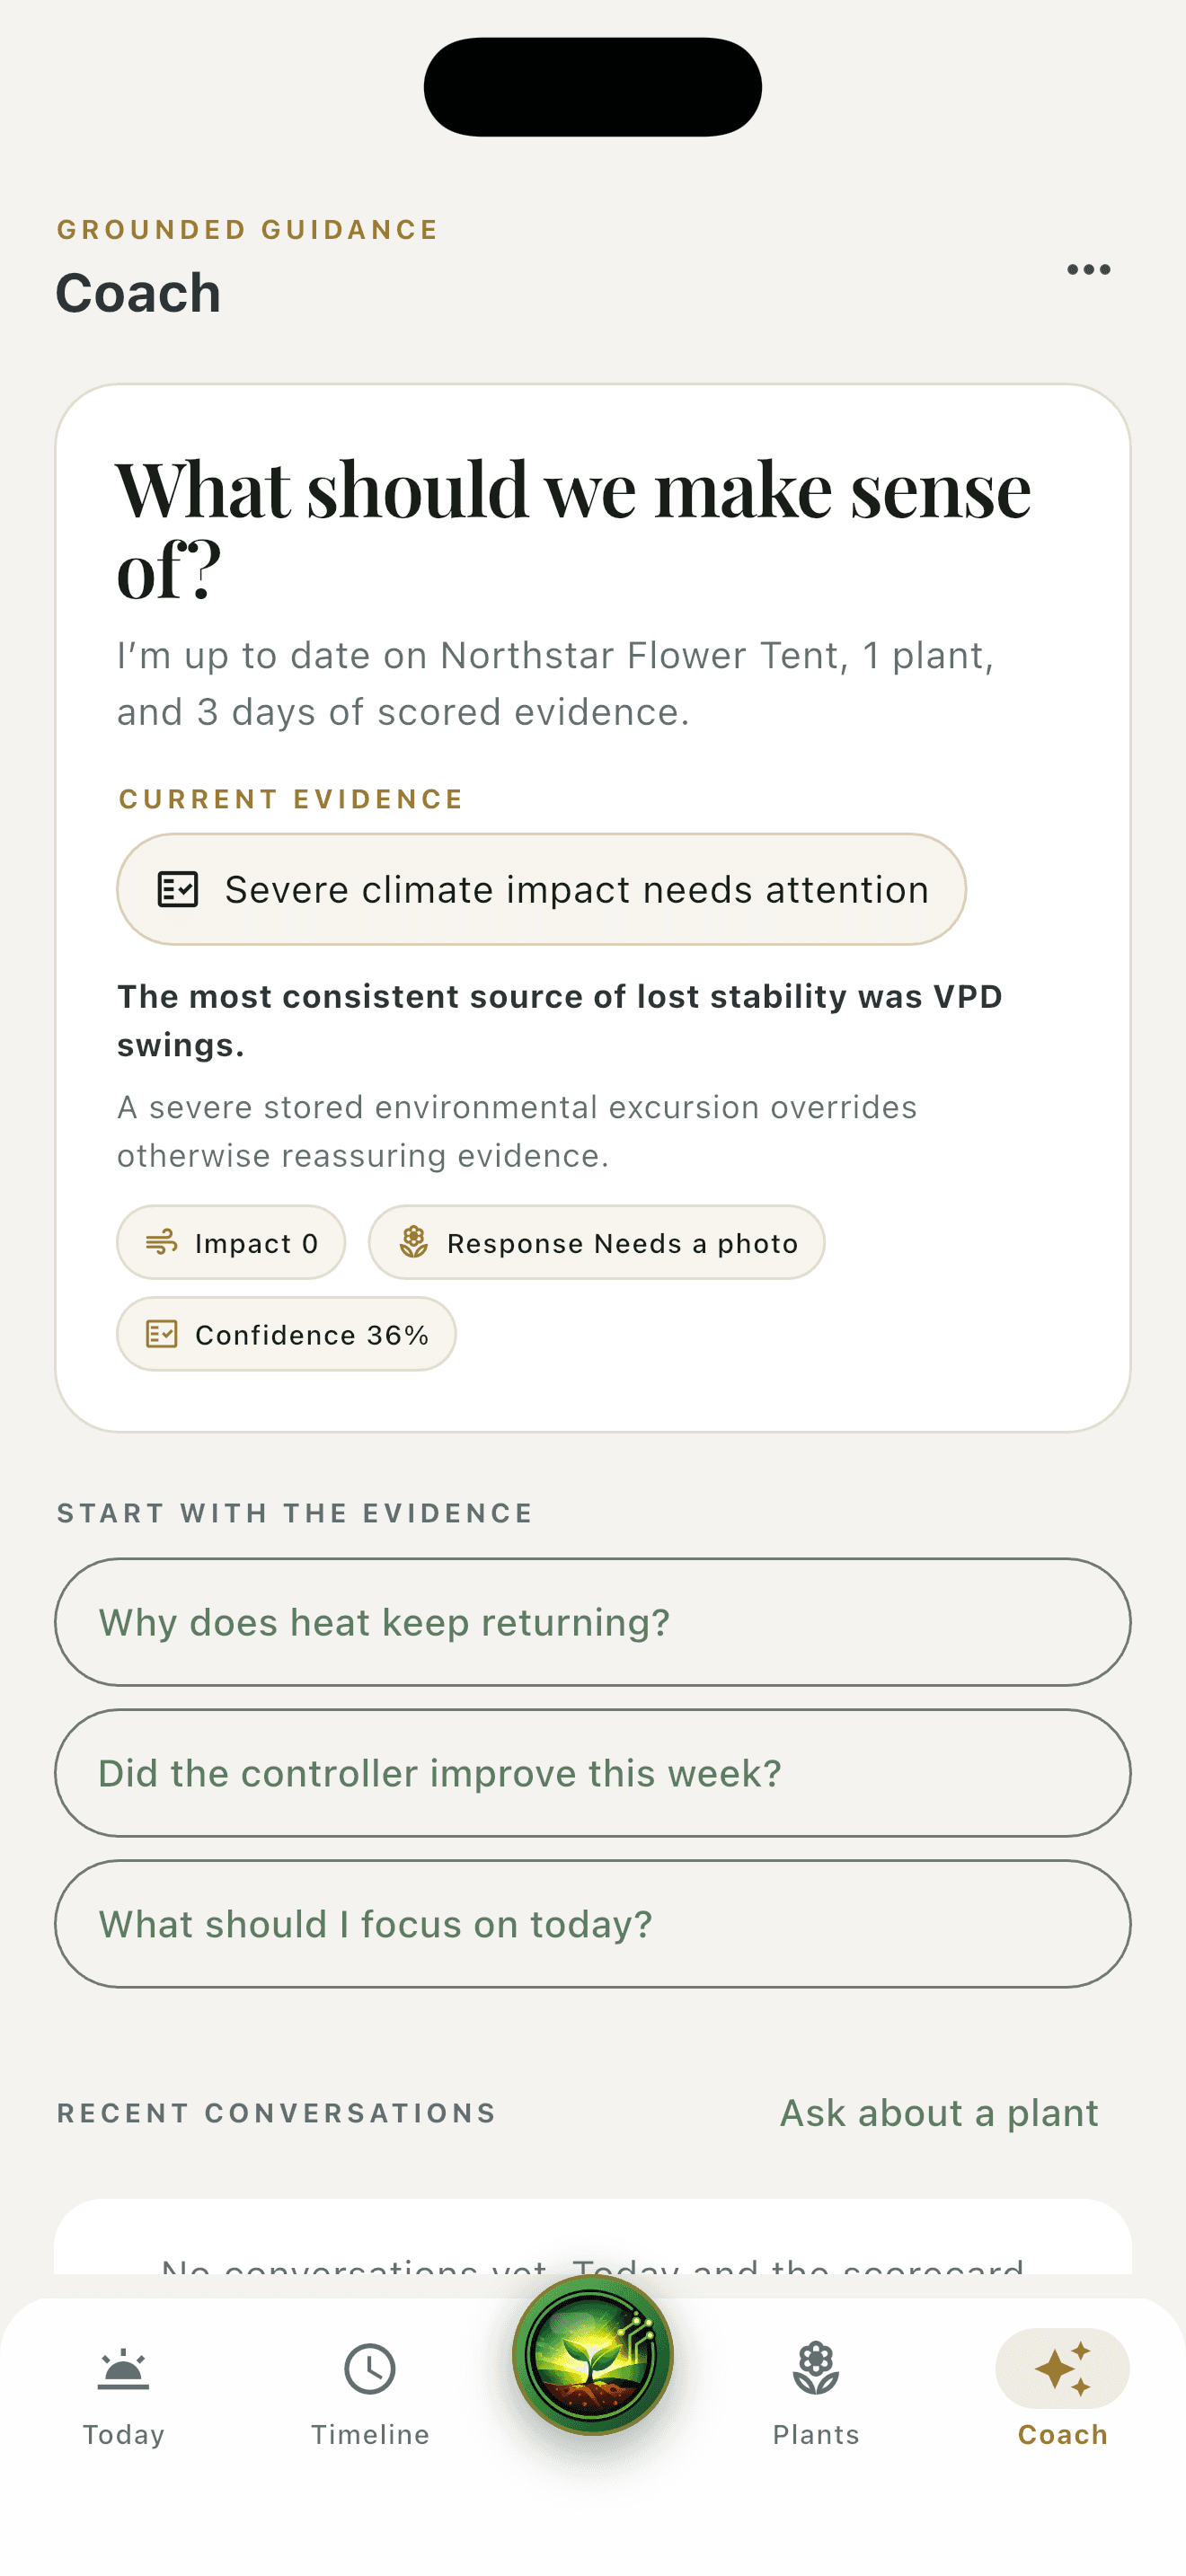Switch to the Timeline tab label

pyautogui.click(x=370, y=2434)
